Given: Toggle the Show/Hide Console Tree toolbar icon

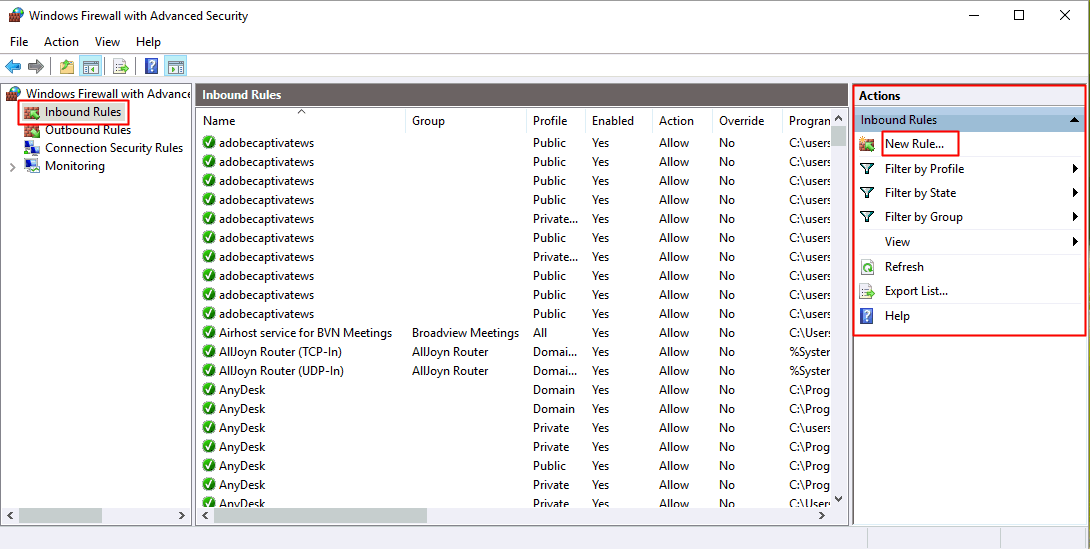Looking at the screenshot, I should coord(90,67).
